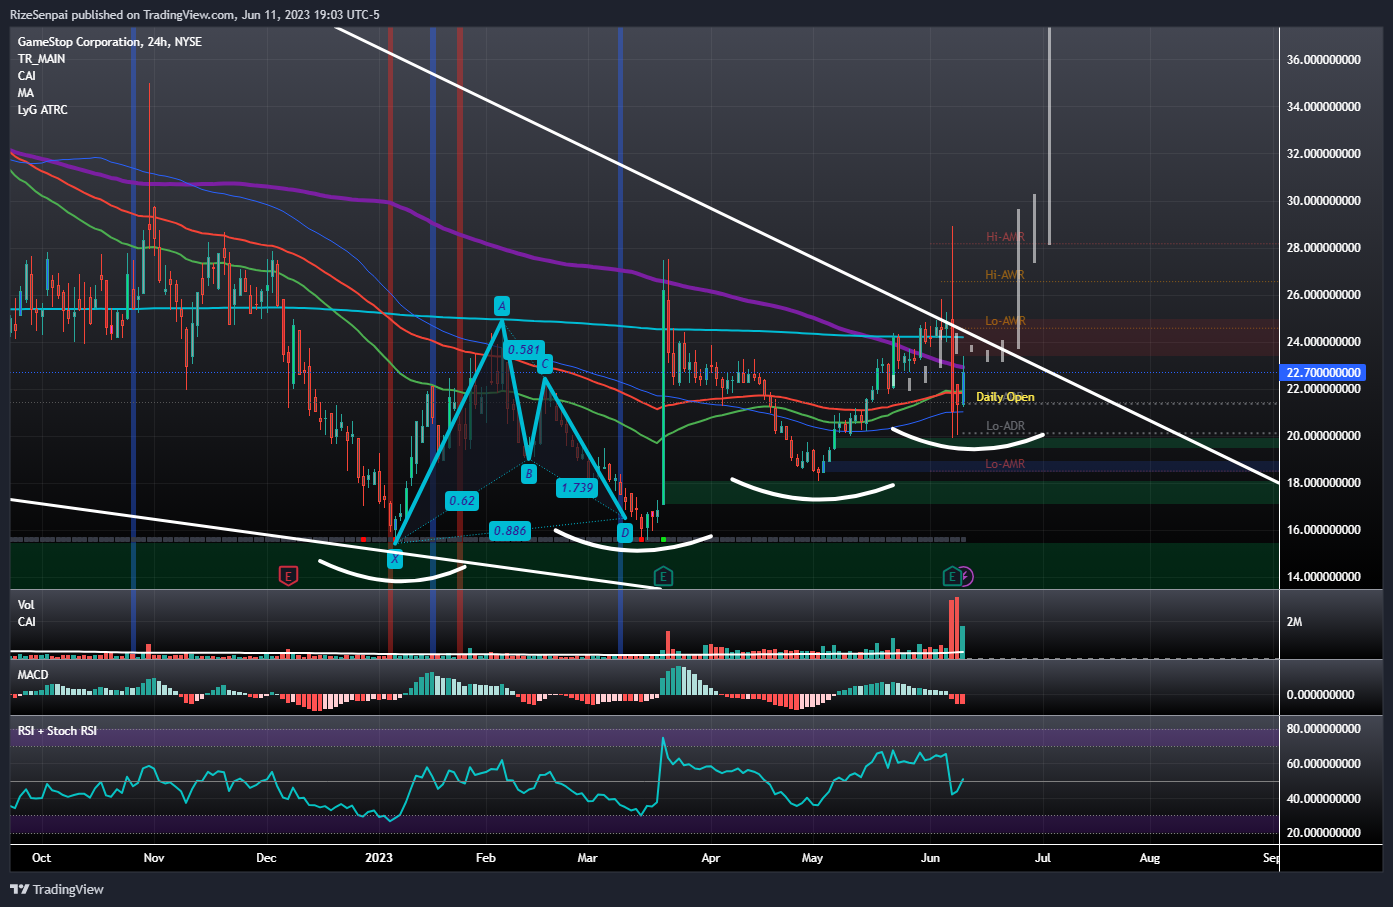The height and width of the screenshot is (907, 1393).
Task: Click the Dec label on the time axis
Action: point(266,858)
